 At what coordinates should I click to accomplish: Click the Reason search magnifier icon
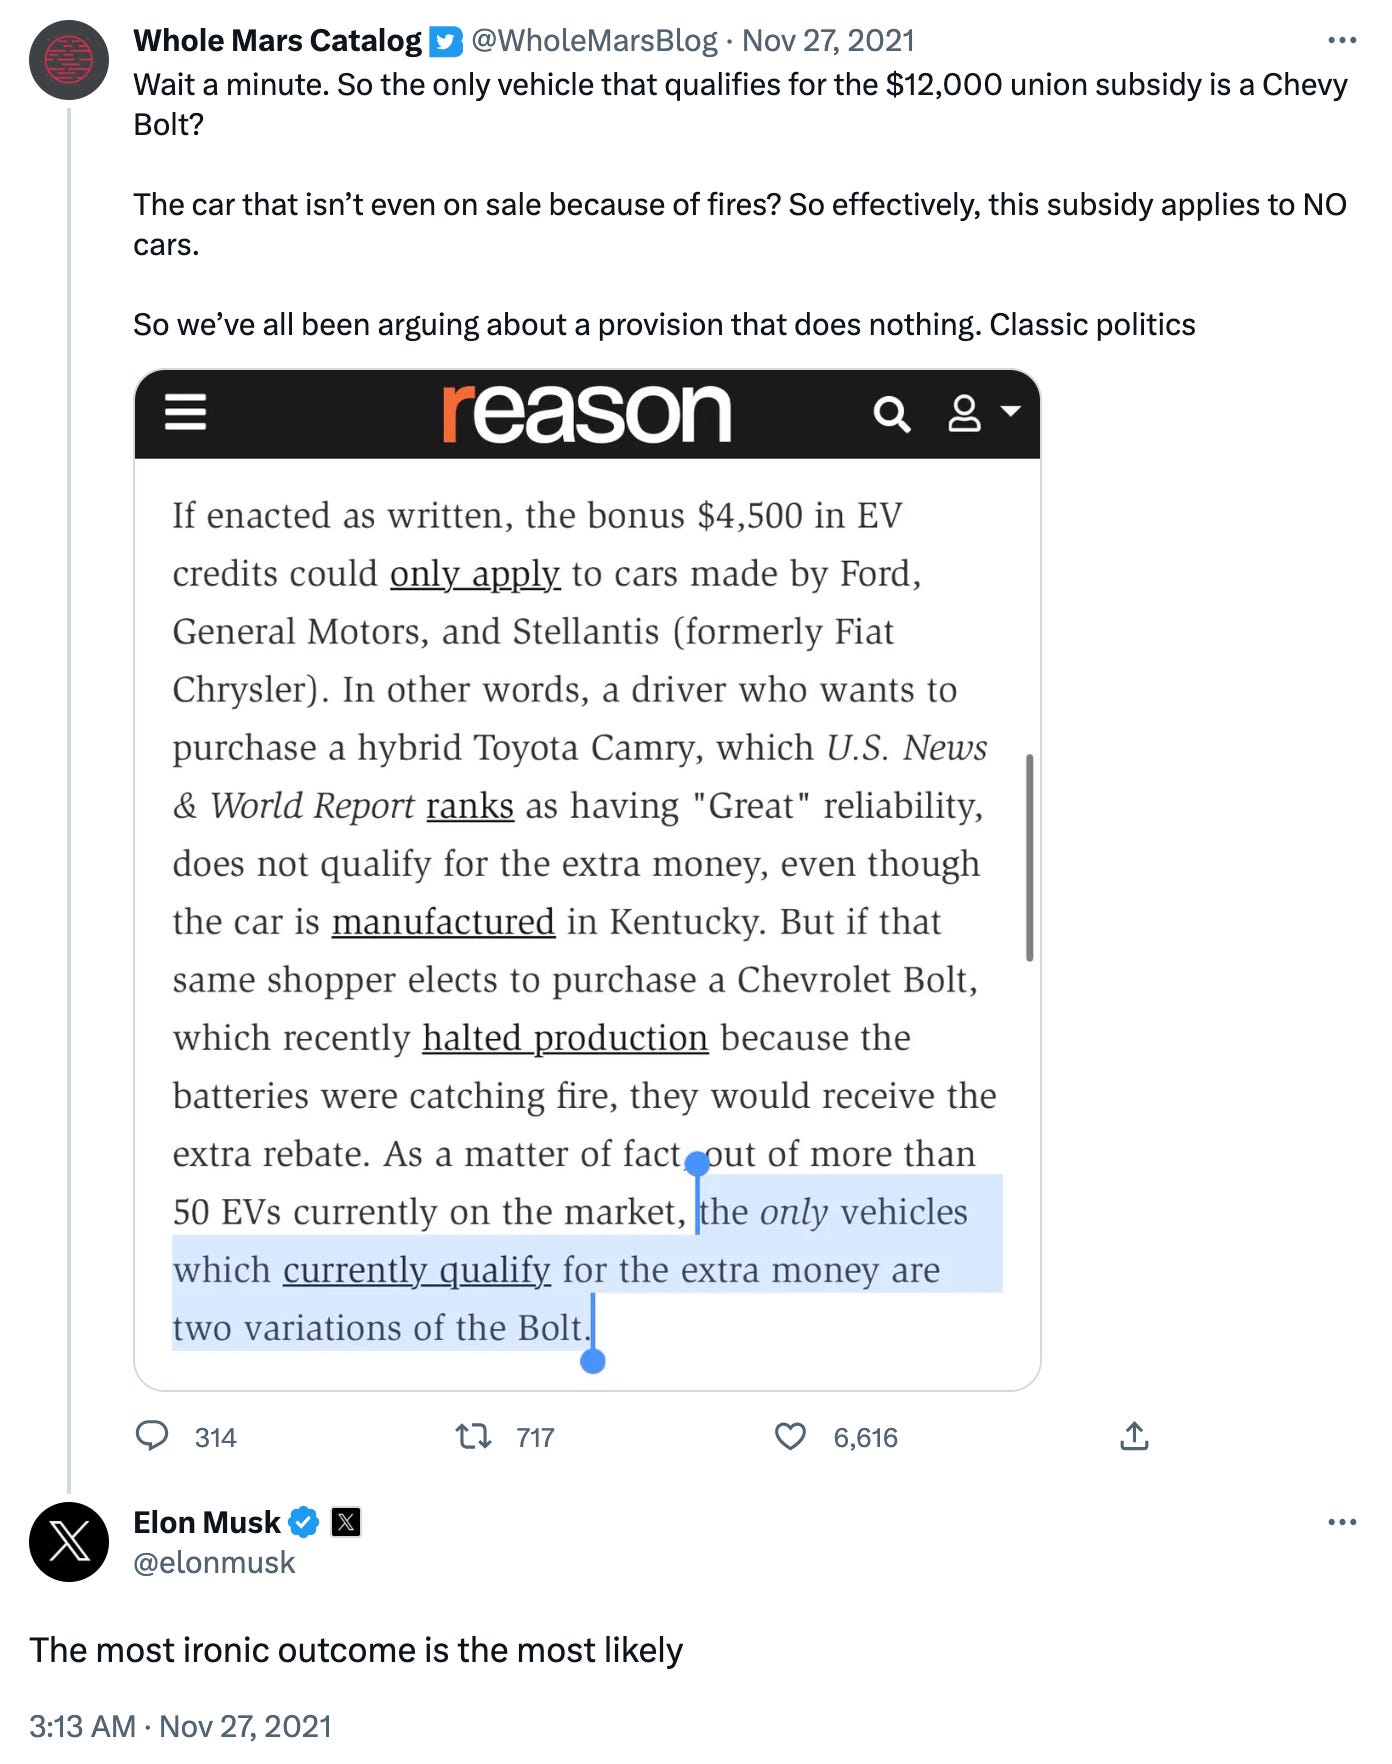click(890, 413)
